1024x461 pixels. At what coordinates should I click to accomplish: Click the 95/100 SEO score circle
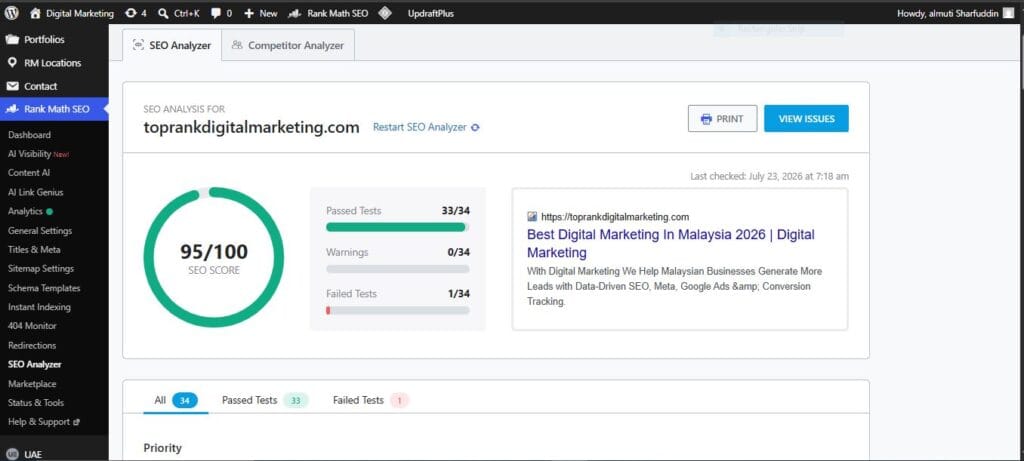point(214,257)
